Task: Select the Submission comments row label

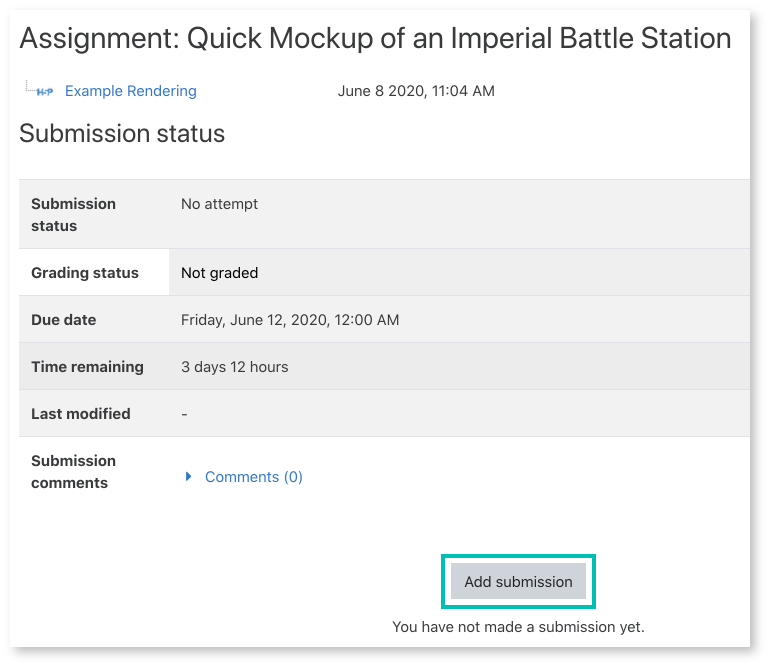Action: (73, 471)
